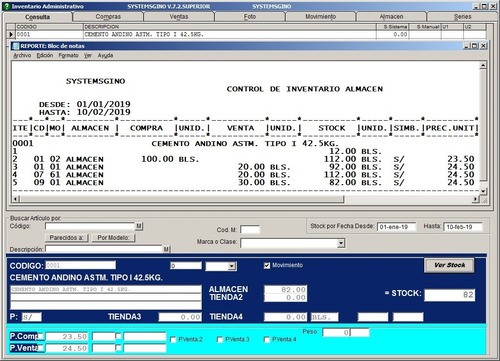Click the TIENDA2 quantity field
500x361 pixels.
click(285, 298)
